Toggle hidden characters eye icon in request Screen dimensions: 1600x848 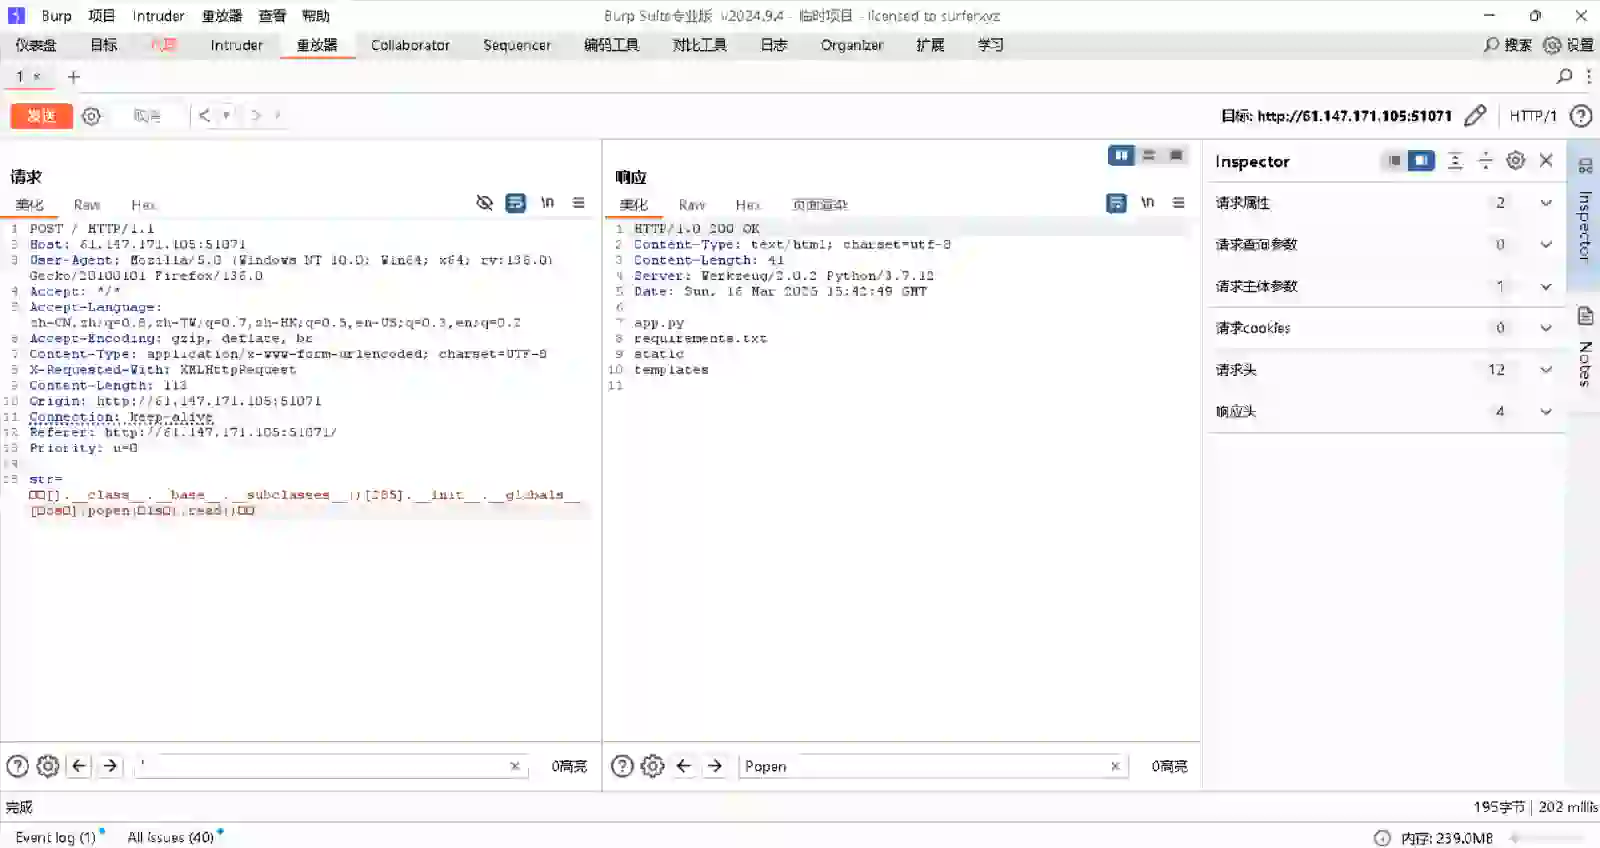(x=485, y=203)
